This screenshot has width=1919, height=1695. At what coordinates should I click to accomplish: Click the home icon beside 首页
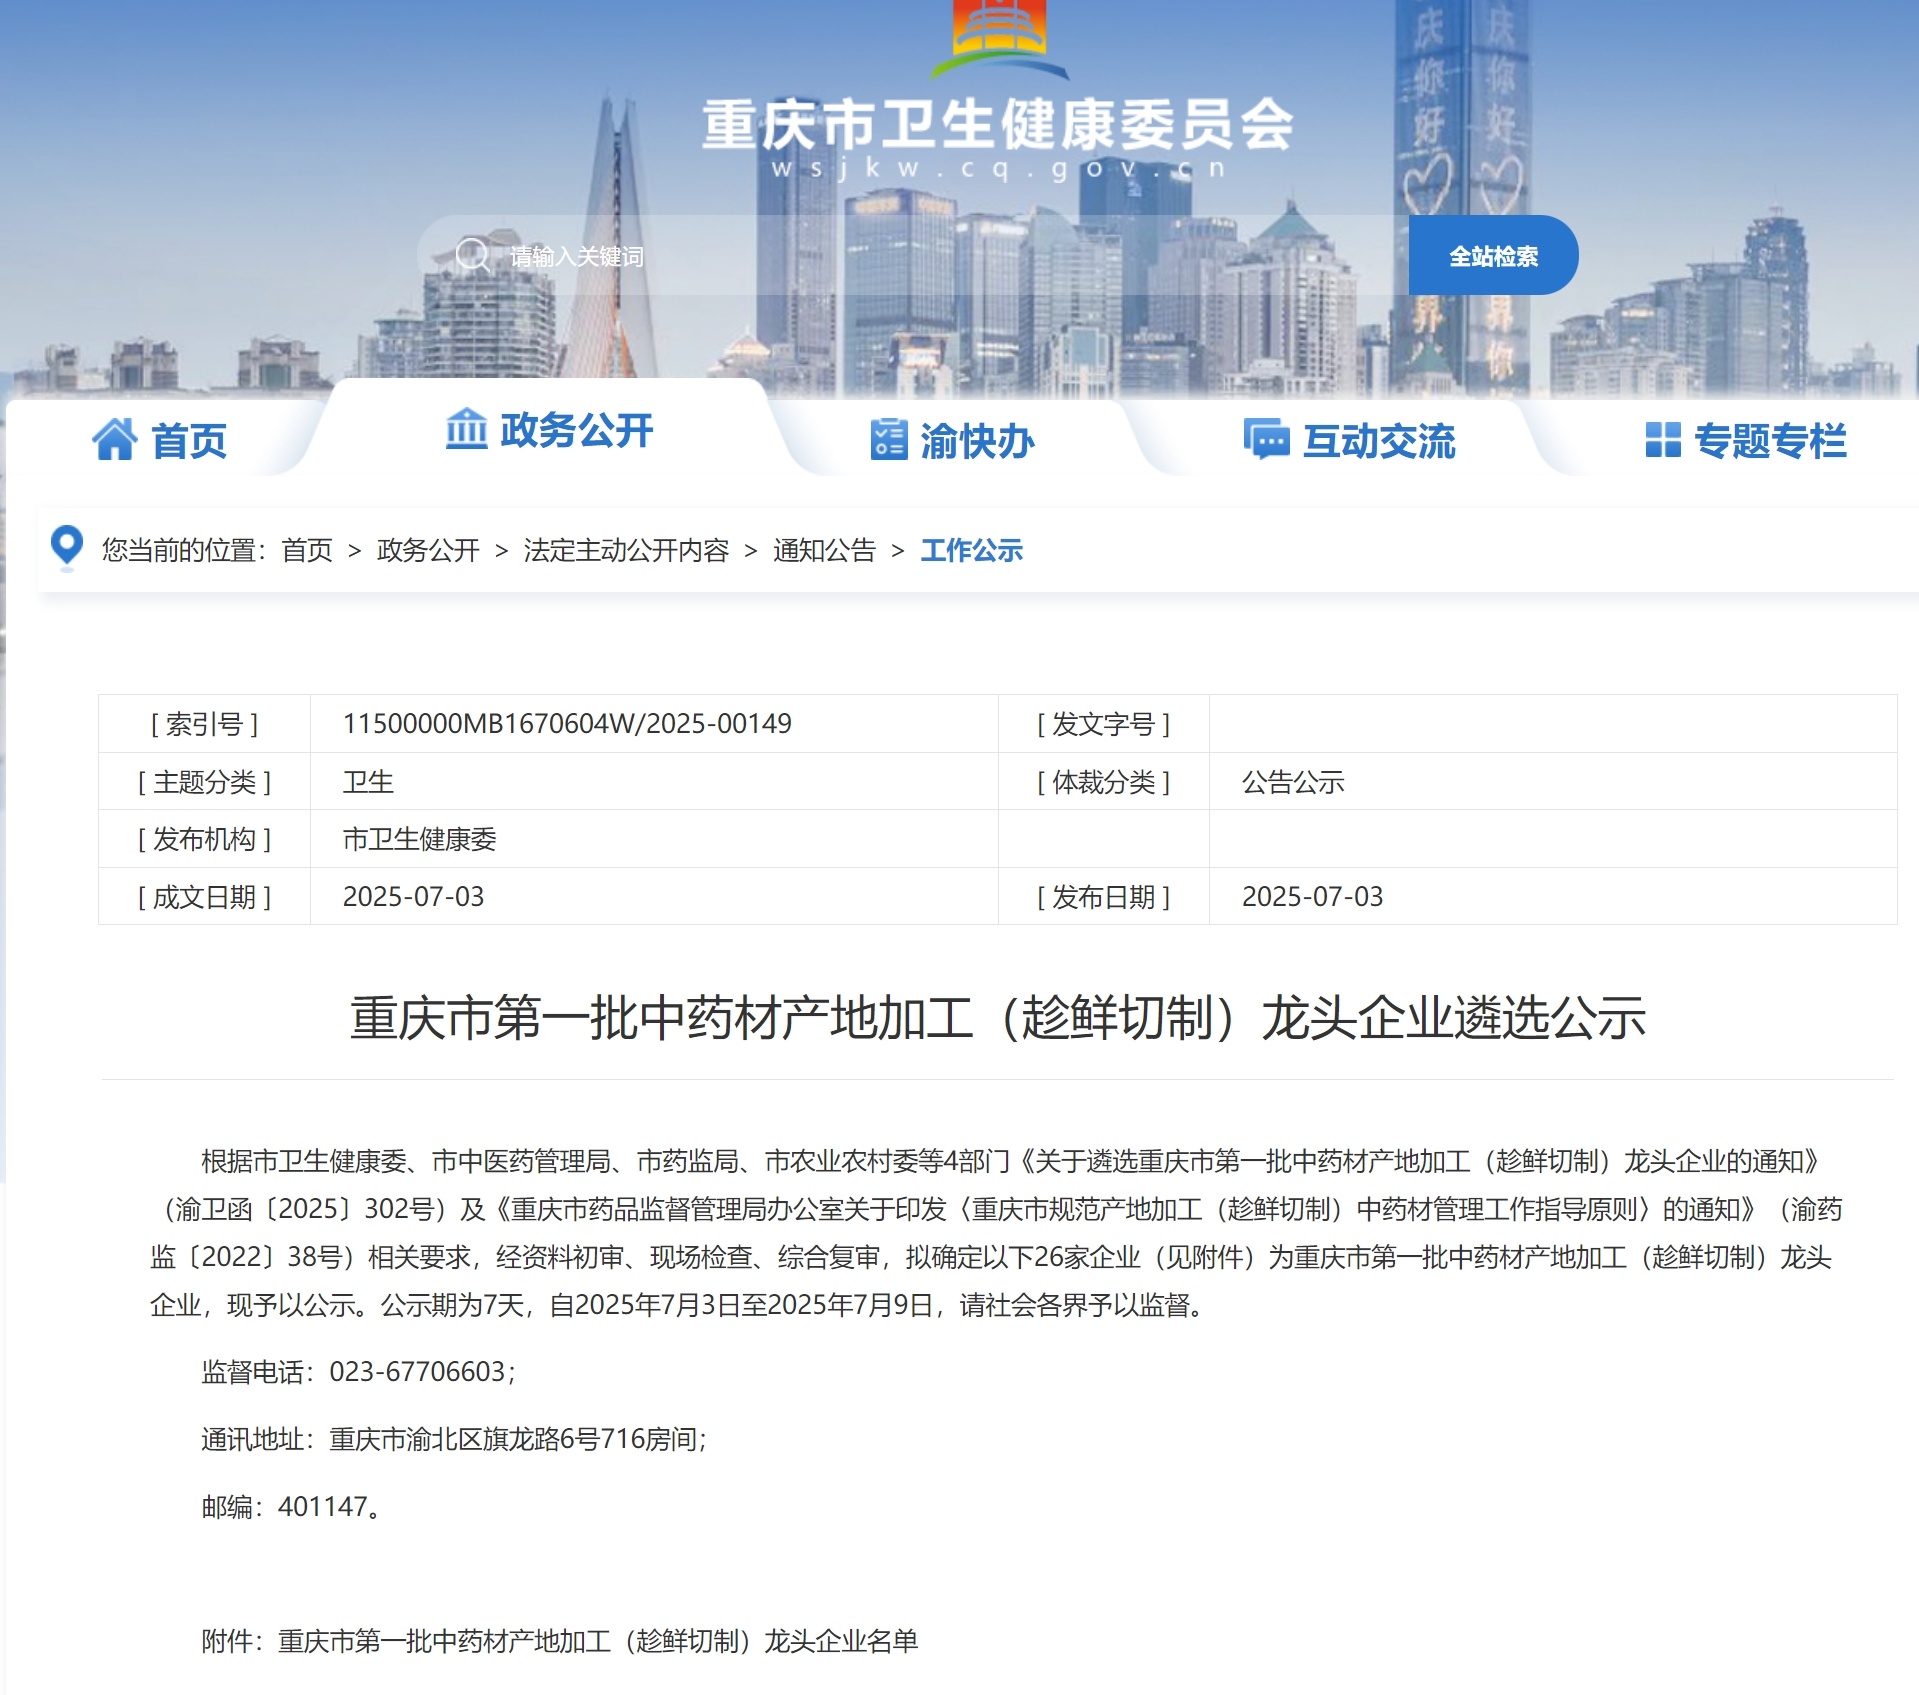click(x=115, y=440)
